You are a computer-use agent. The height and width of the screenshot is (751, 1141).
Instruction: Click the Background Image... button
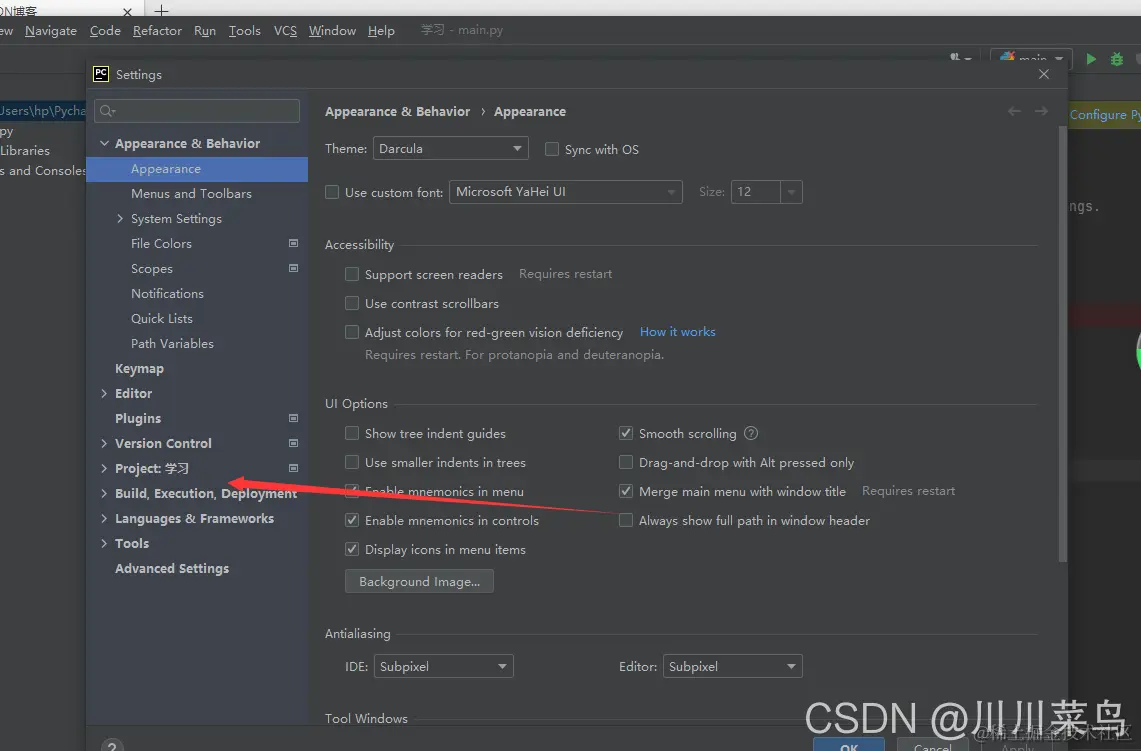point(419,581)
